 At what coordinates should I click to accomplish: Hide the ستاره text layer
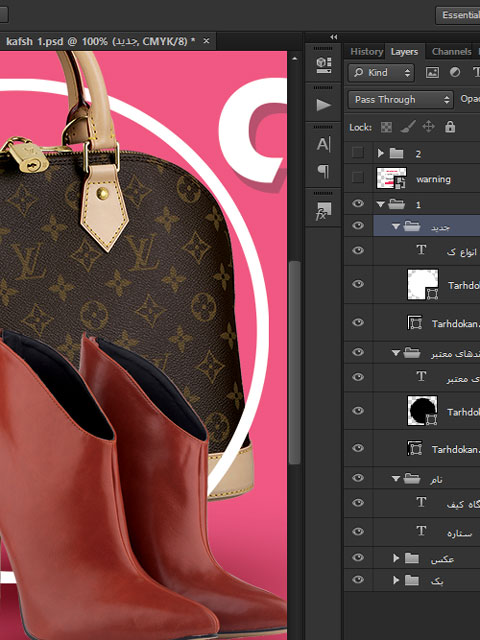[358, 531]
